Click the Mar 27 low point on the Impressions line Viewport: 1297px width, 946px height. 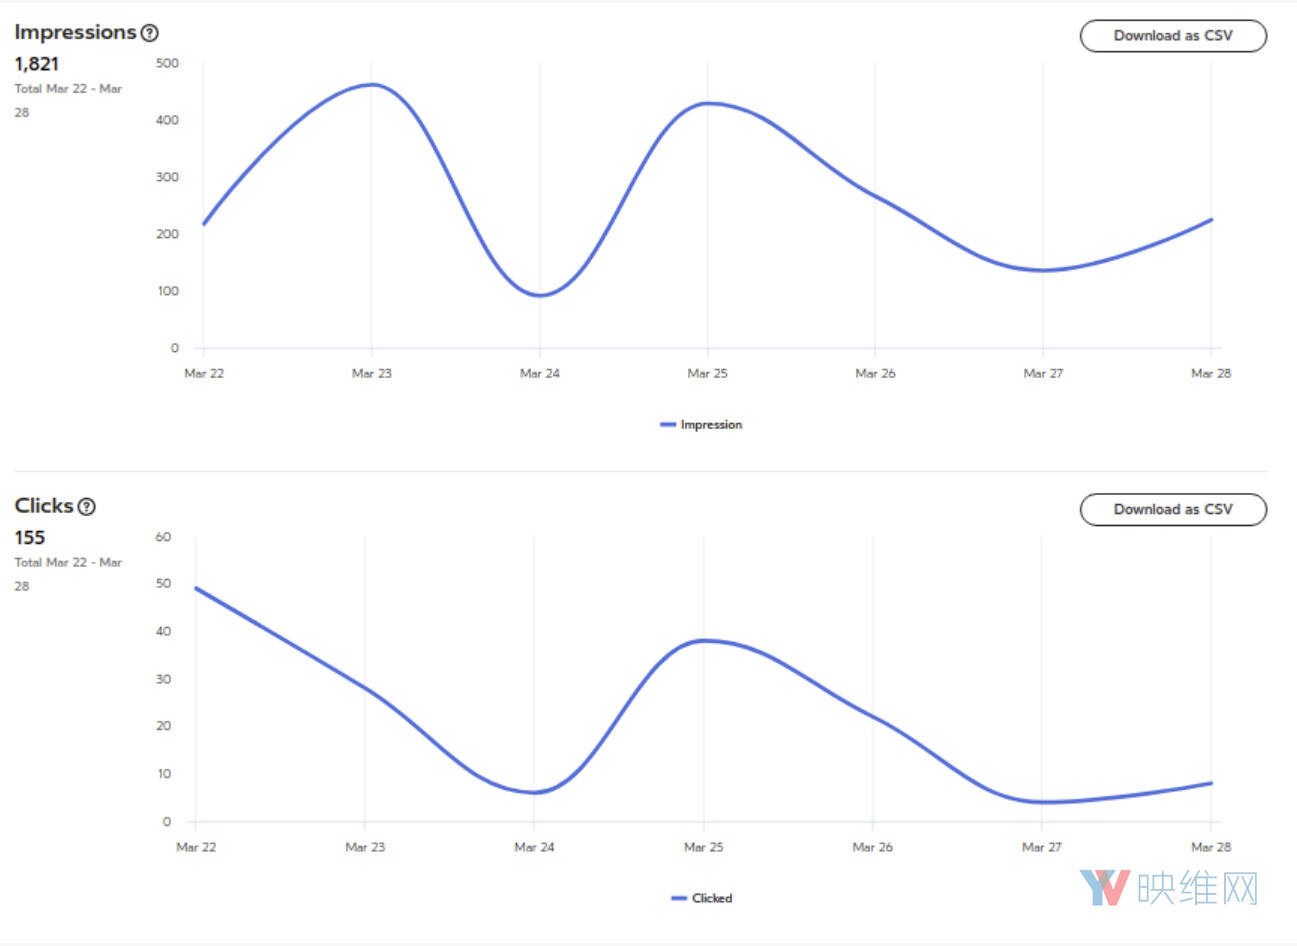click(x=1043, y=270)
